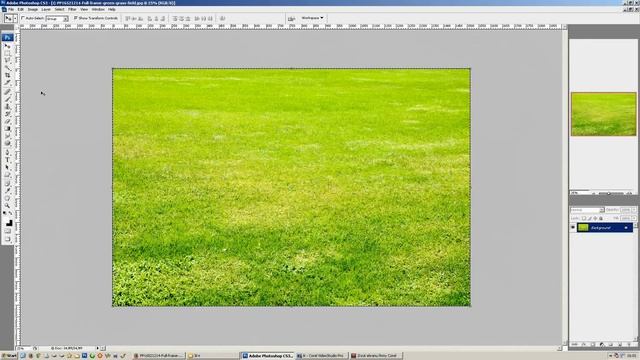640x360 pixels.
Task: Toggle Lock all in Layers panel
Action: pyautogui.click(x=601, y=218)
